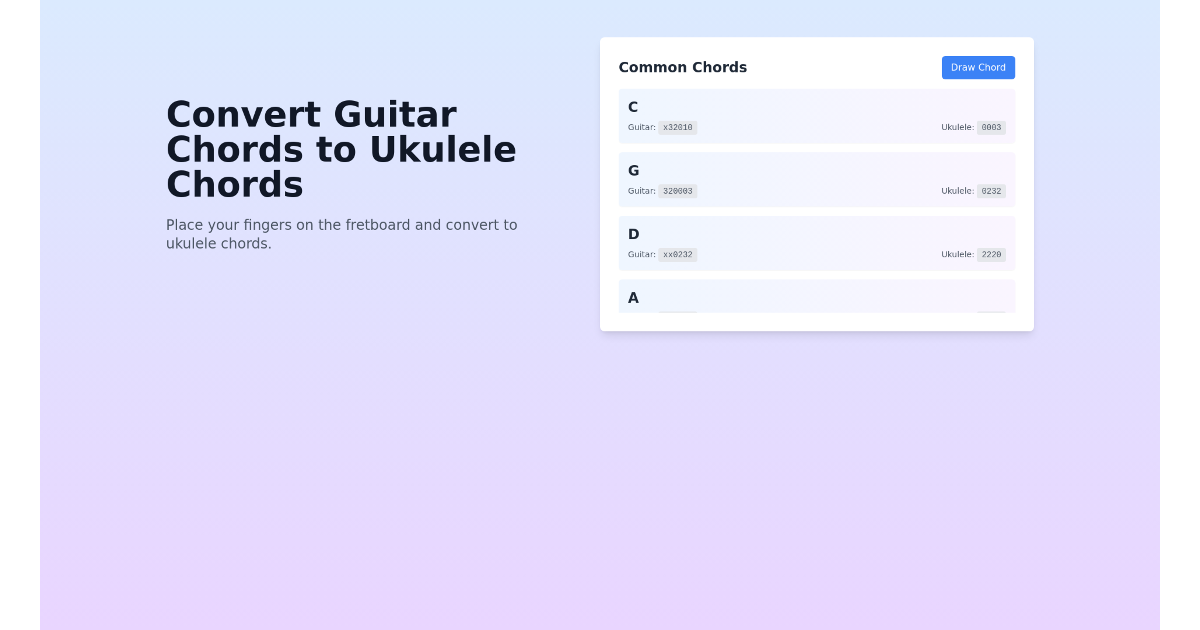Click the bold D chord label
1200x630 pixels.
[x=633, y=234]
